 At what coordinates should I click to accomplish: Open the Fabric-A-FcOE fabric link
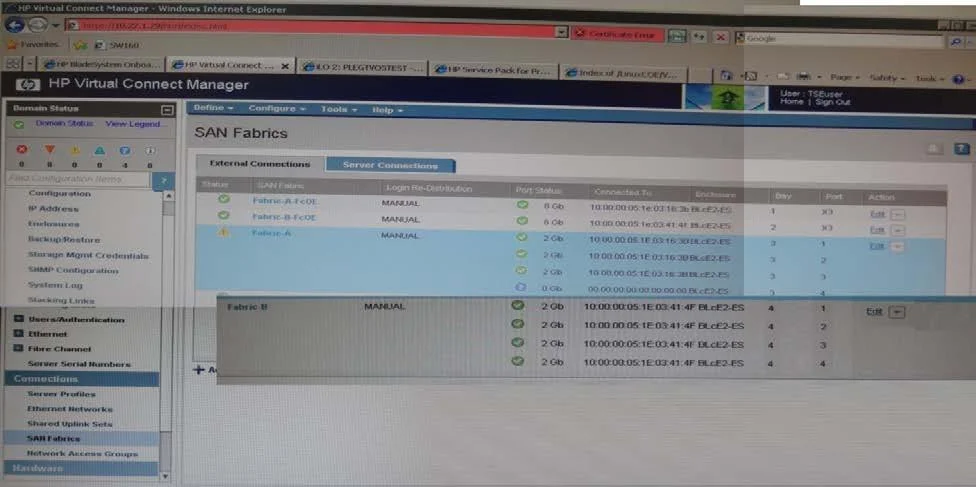click(x=284, y=201)
